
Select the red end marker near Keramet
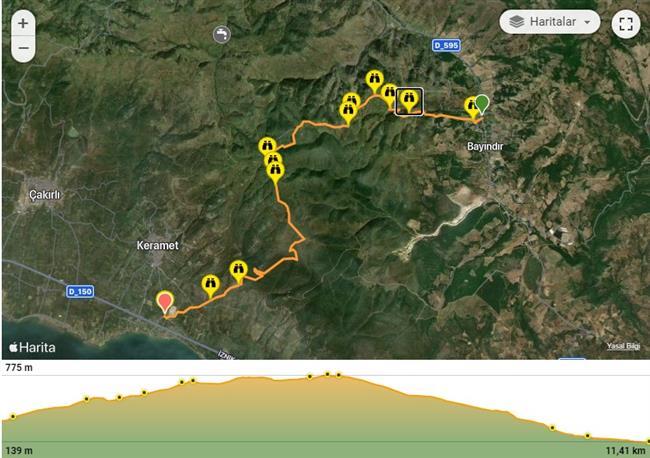(165, 302)
